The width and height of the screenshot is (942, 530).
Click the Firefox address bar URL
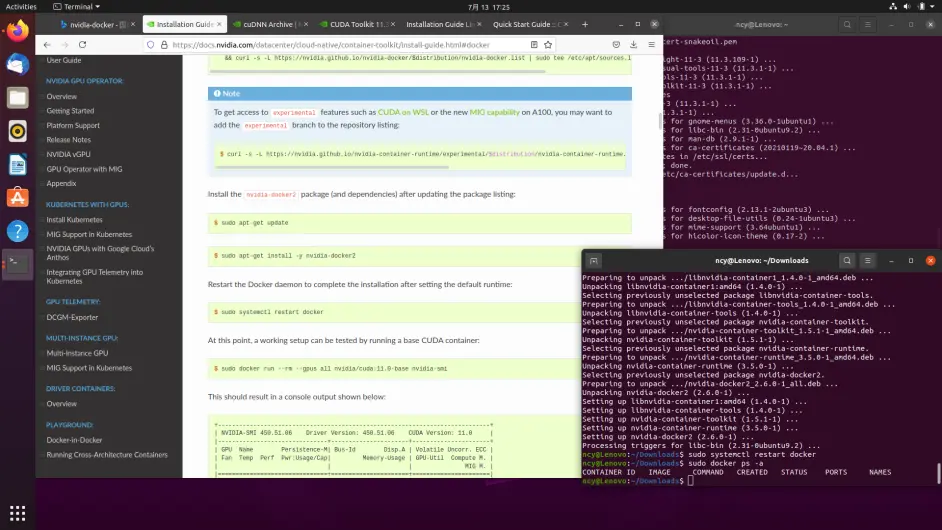[x=330, y=44]
